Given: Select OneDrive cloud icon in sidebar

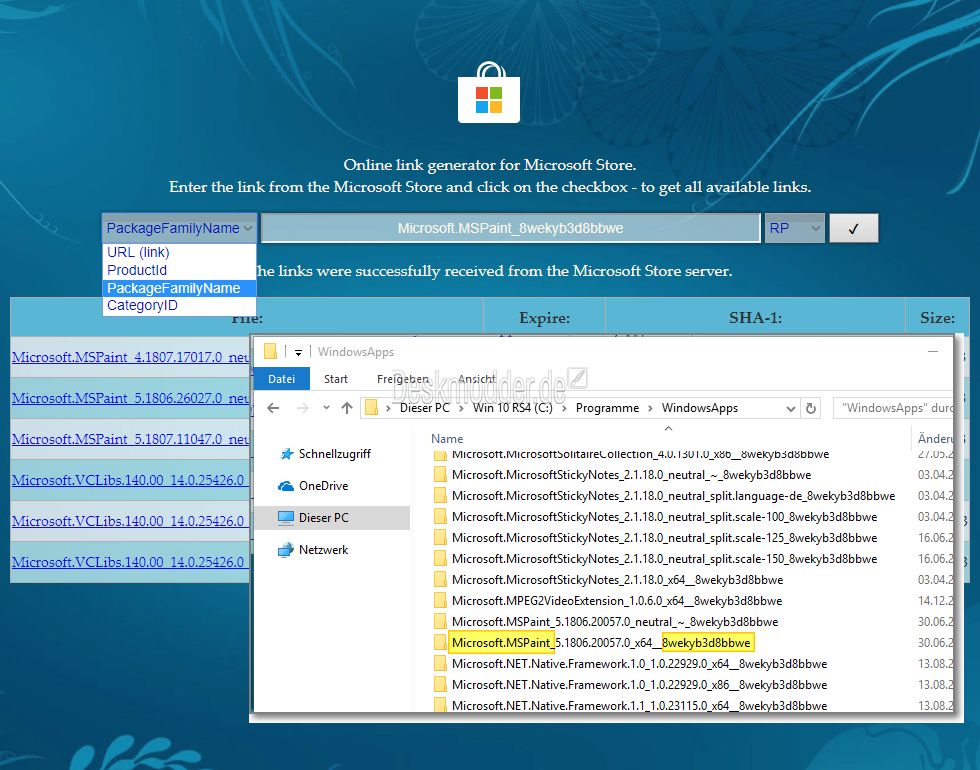Looking at the screenshot, I should (x=286, y=486).
